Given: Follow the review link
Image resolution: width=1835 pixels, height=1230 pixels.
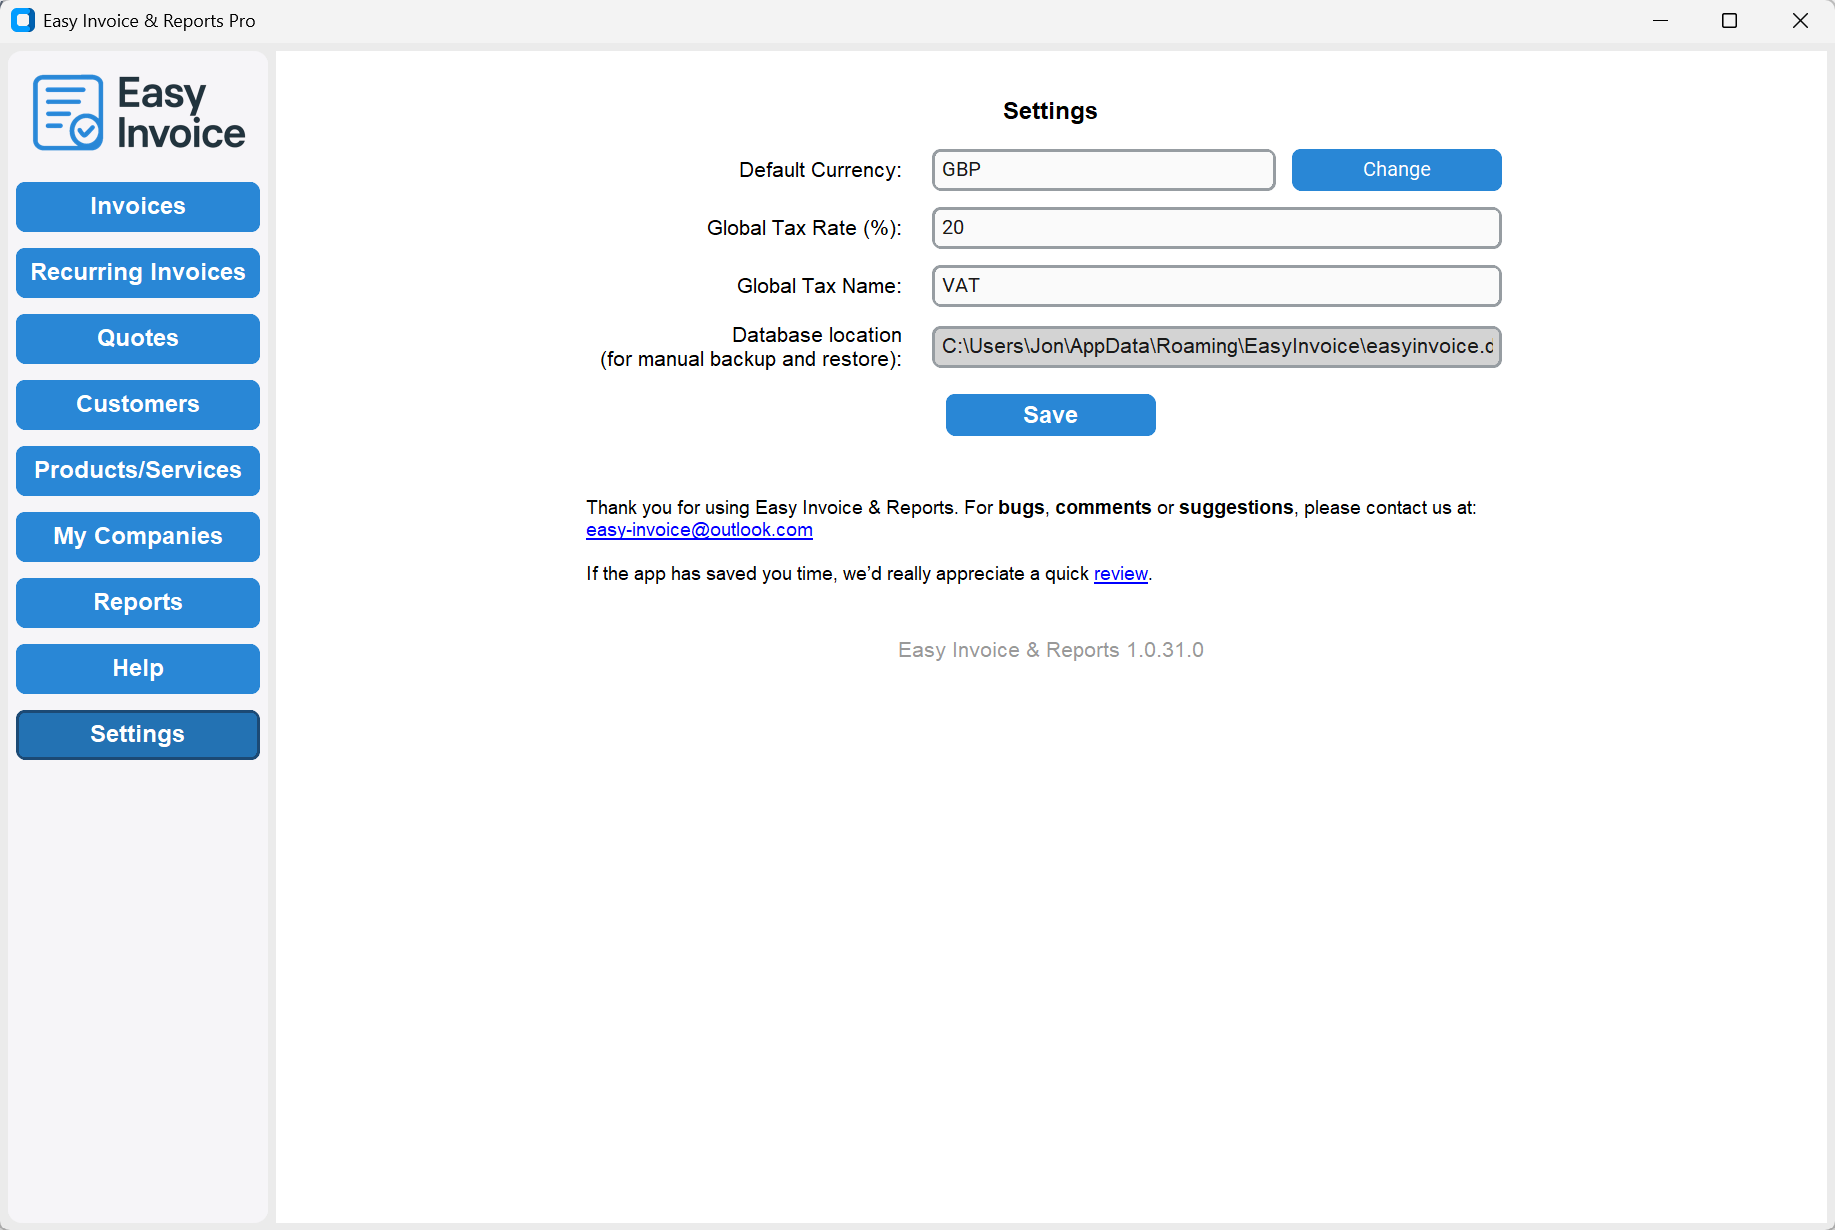Looking at the screenshot, I should (x=1120, y=574).
